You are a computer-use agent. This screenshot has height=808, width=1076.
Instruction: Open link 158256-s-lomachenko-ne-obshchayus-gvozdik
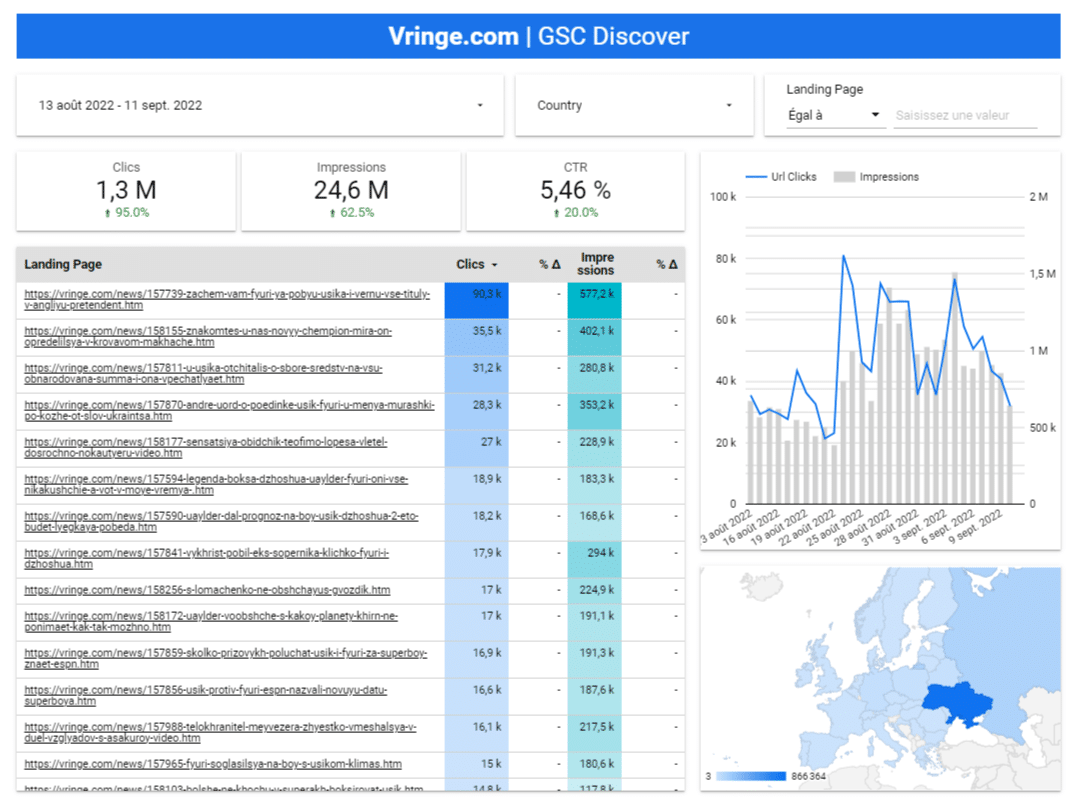click(x=207, y=590)
